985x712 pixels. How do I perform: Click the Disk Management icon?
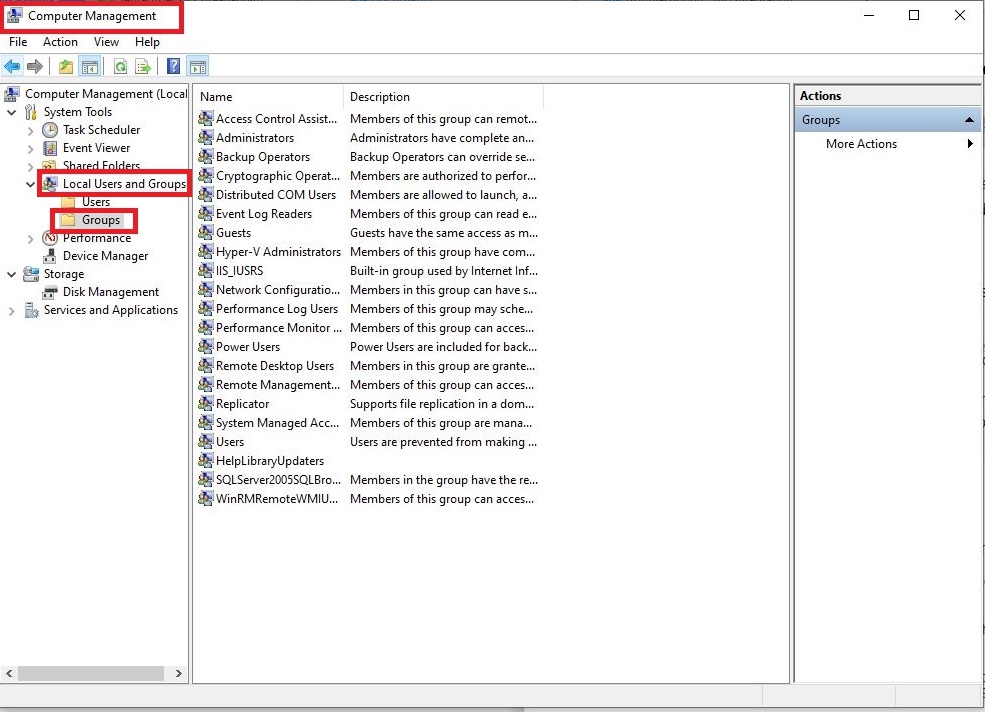pos(50,292)
